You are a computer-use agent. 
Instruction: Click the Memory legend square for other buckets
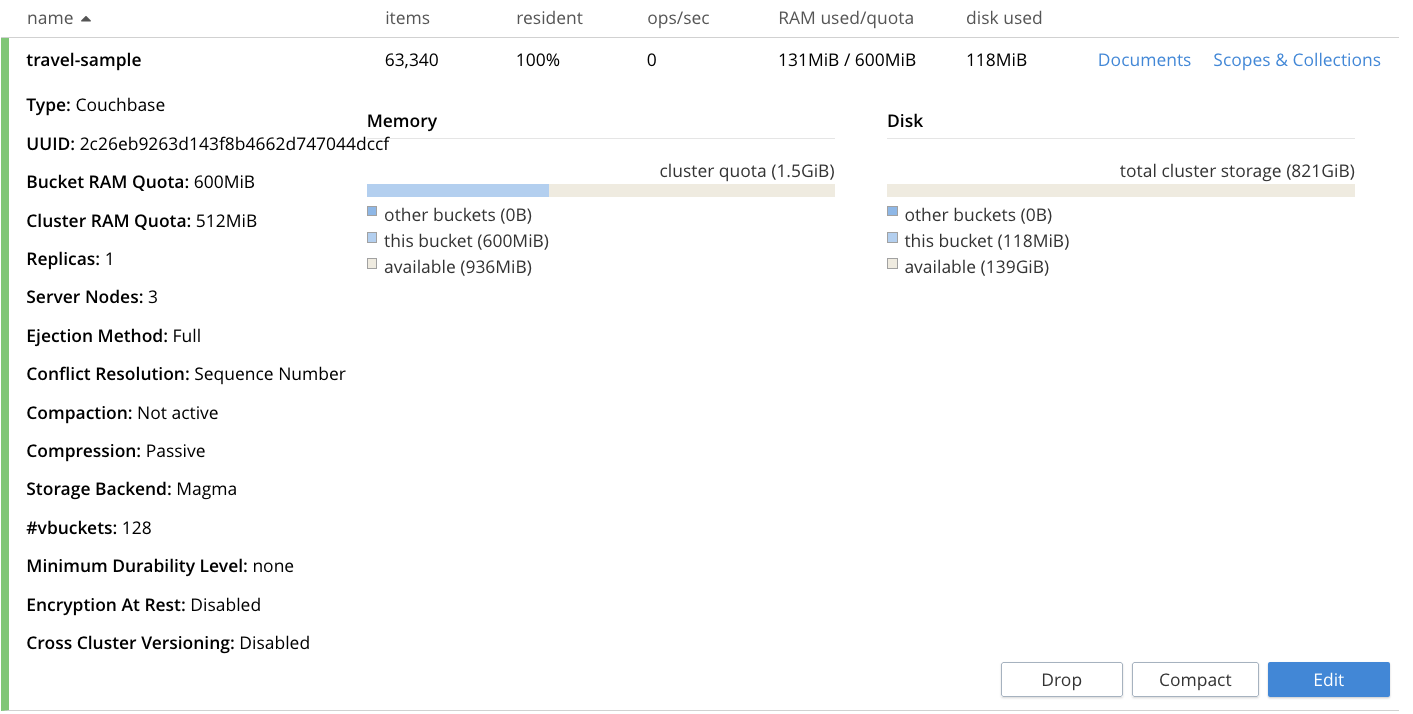[x=372, y=212]
